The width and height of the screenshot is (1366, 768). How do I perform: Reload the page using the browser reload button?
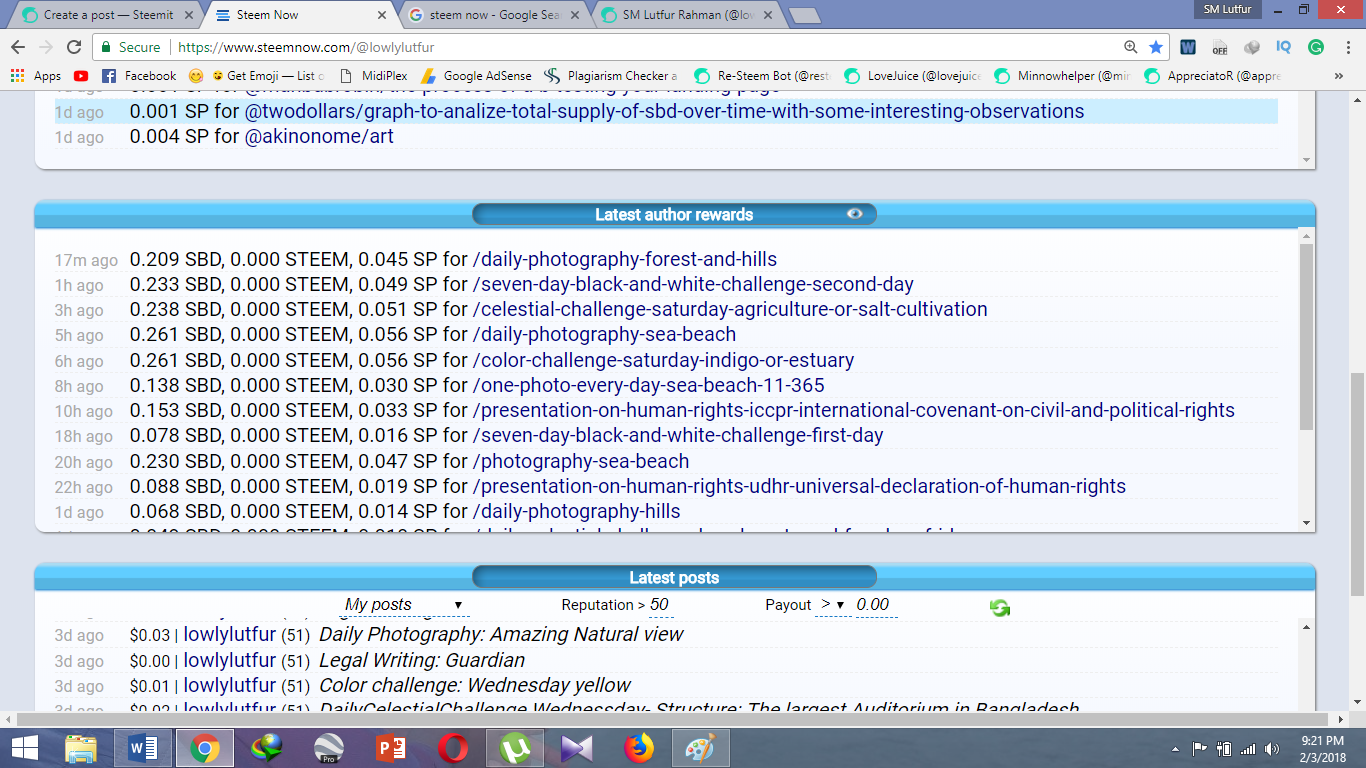[74, 47]
